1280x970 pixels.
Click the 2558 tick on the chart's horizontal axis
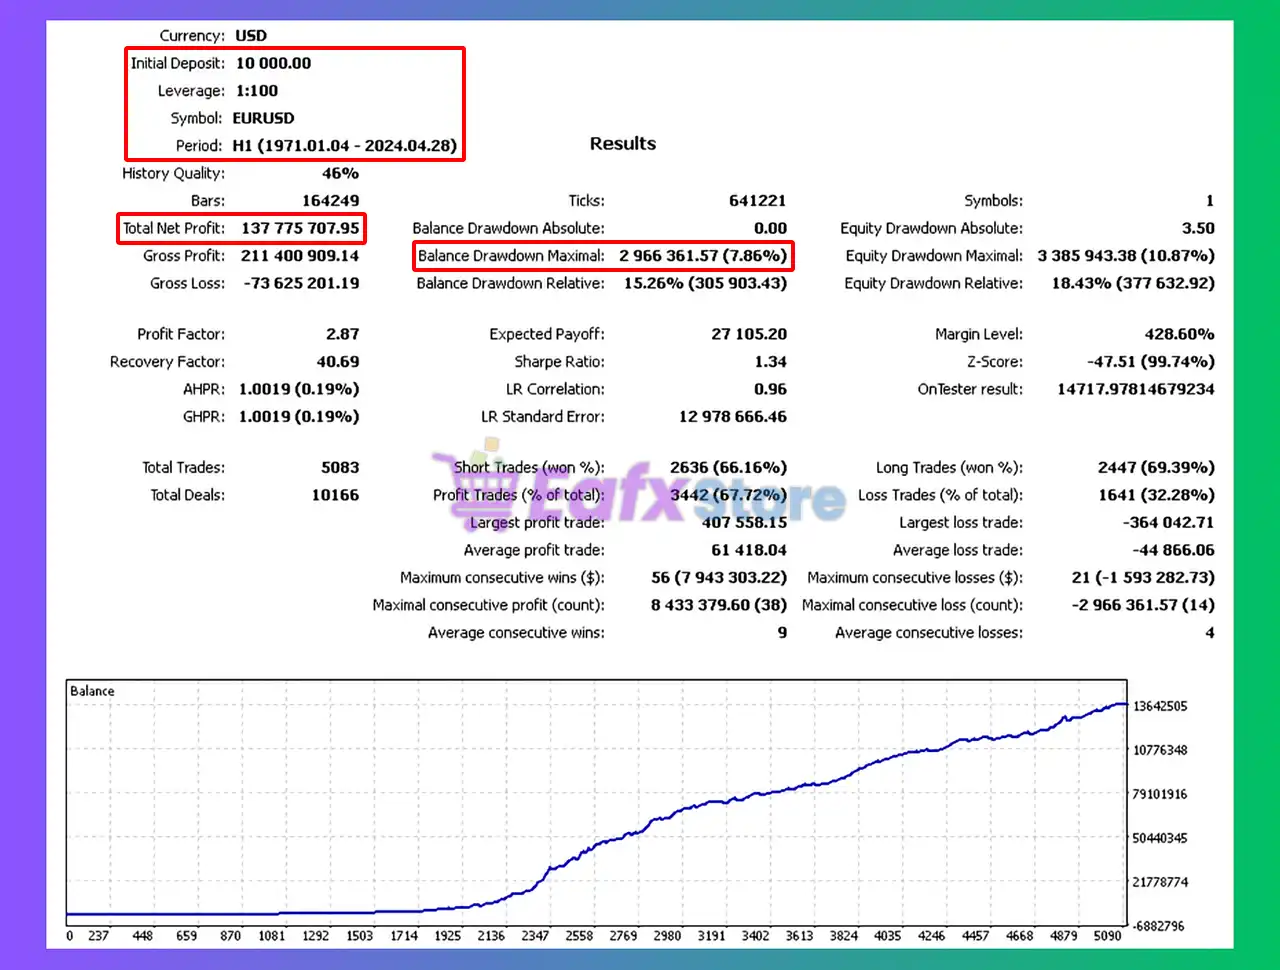(579, 936)
